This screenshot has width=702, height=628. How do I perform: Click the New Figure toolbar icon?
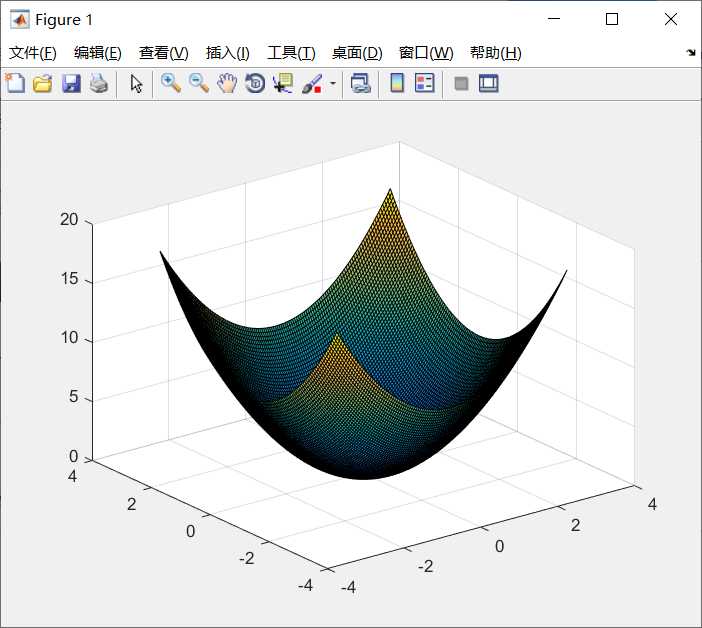pos(16,83)
